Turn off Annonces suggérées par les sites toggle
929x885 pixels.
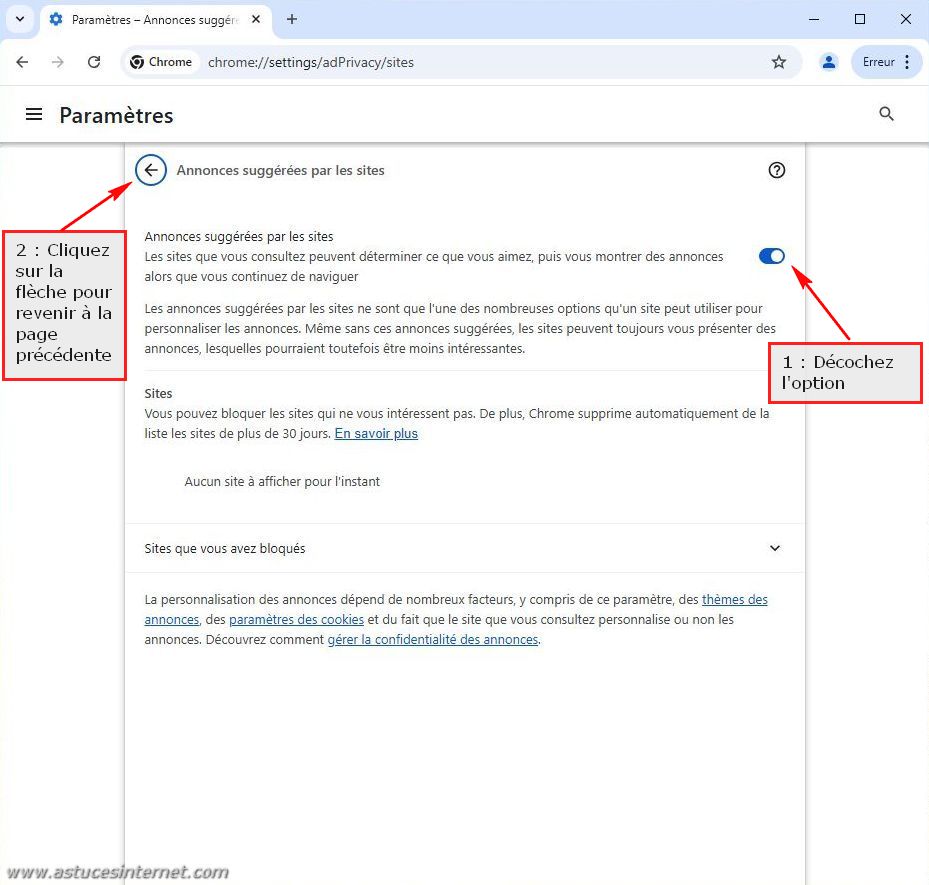[771, 256]
